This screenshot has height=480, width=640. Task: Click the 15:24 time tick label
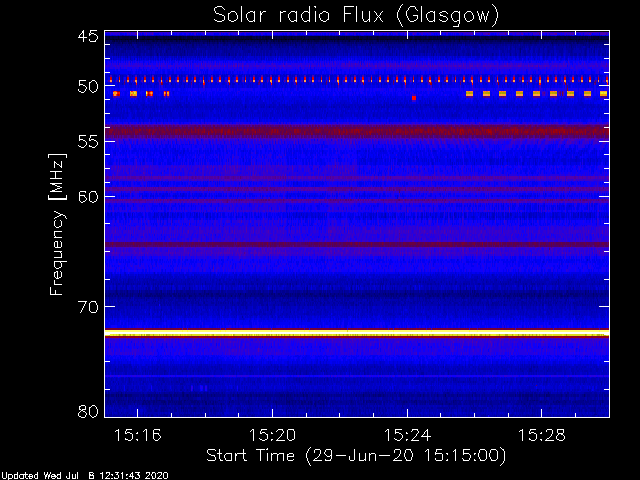pyautogui.click(x=407, y=435)
